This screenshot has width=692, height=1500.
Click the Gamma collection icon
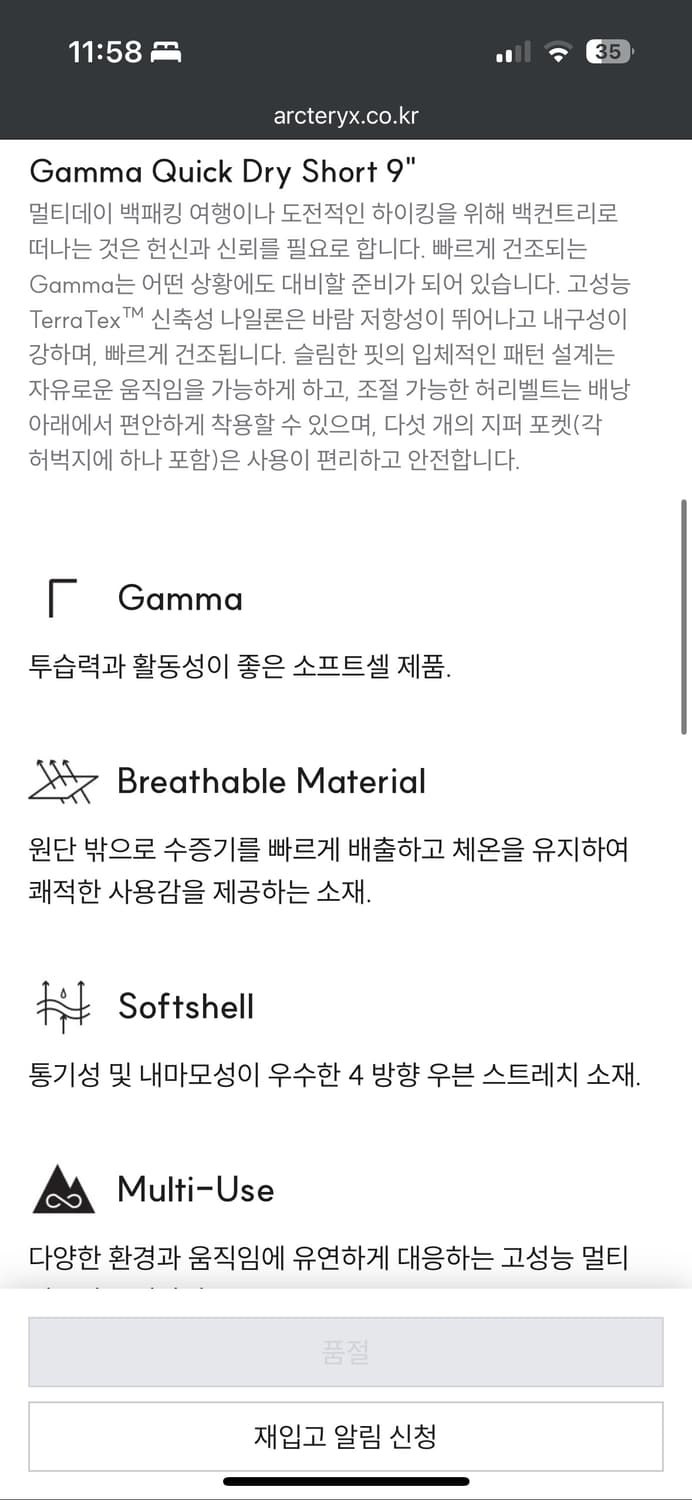[x=62, y=596]
